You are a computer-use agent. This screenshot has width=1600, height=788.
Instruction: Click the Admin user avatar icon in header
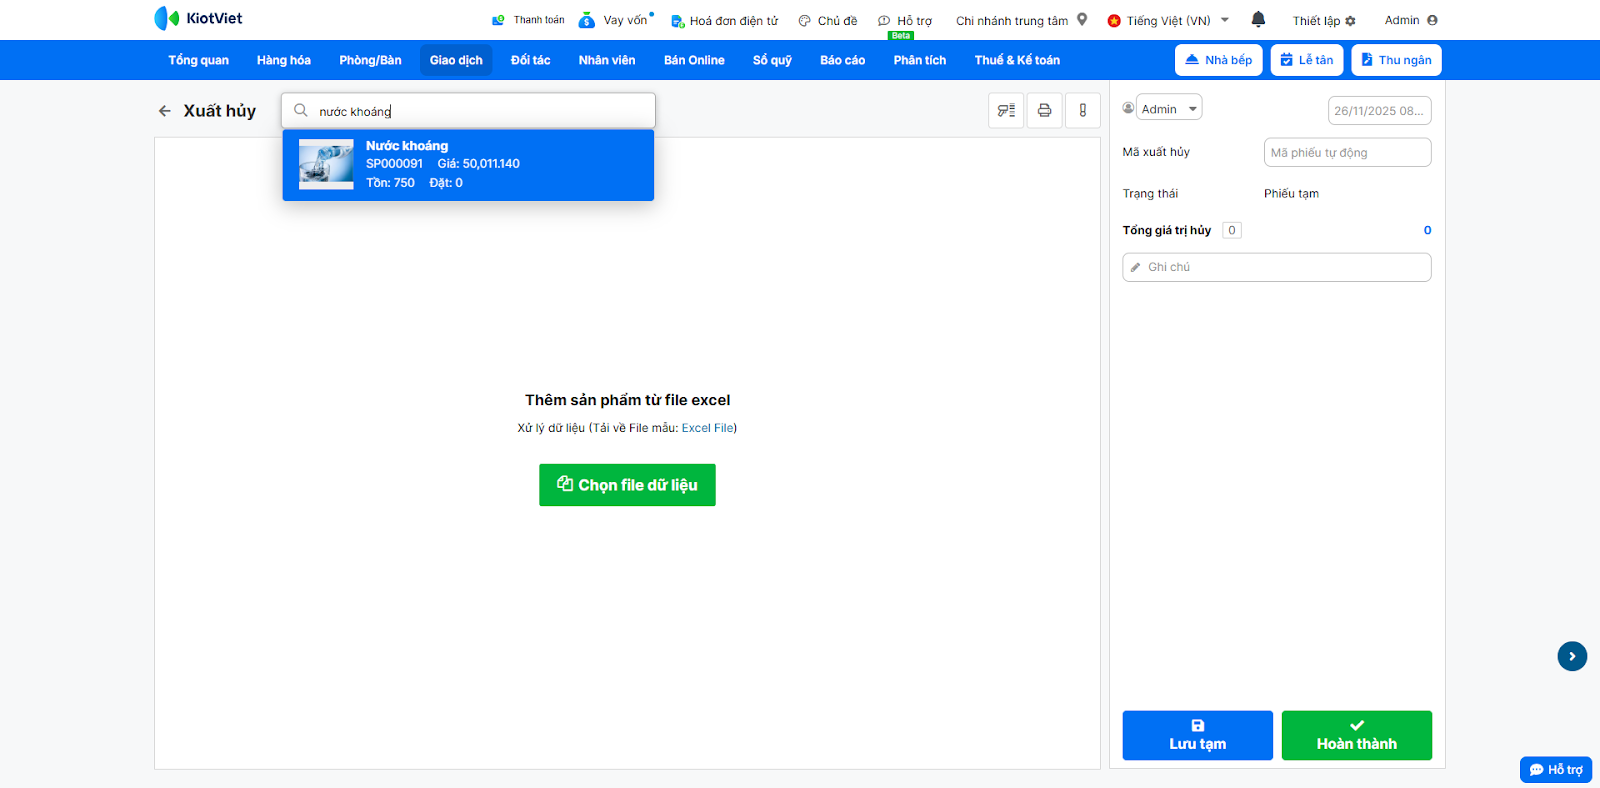(1432, 20)
